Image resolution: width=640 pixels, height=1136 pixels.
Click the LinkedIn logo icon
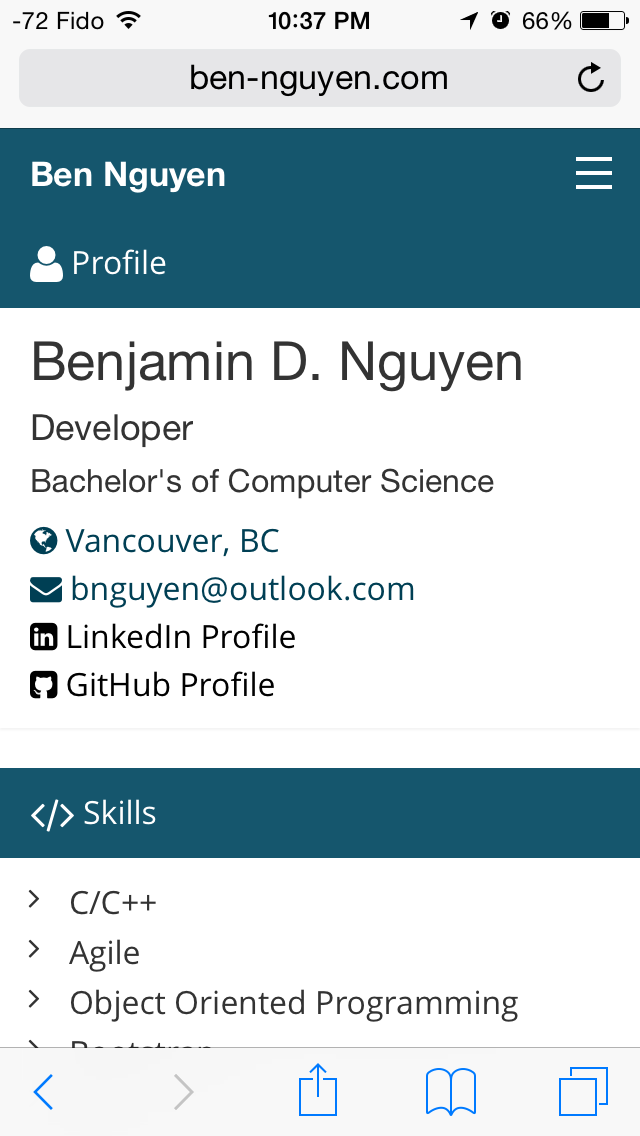pos(43,638)
